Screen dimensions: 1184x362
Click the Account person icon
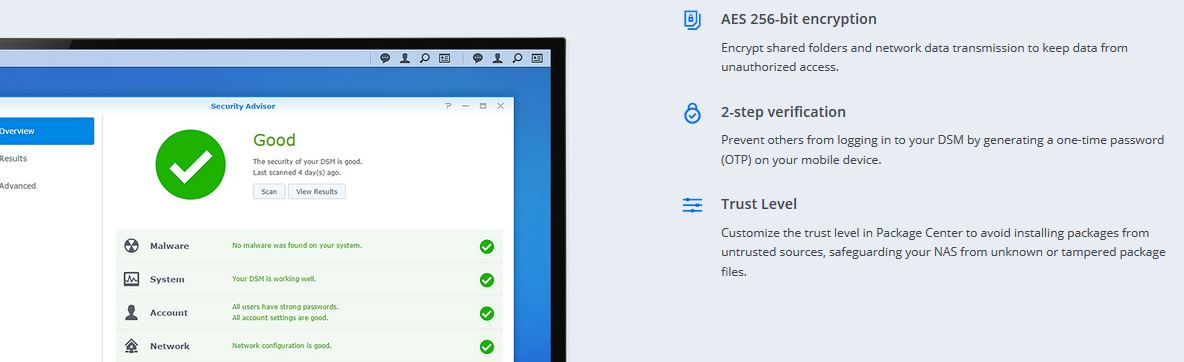131,312
